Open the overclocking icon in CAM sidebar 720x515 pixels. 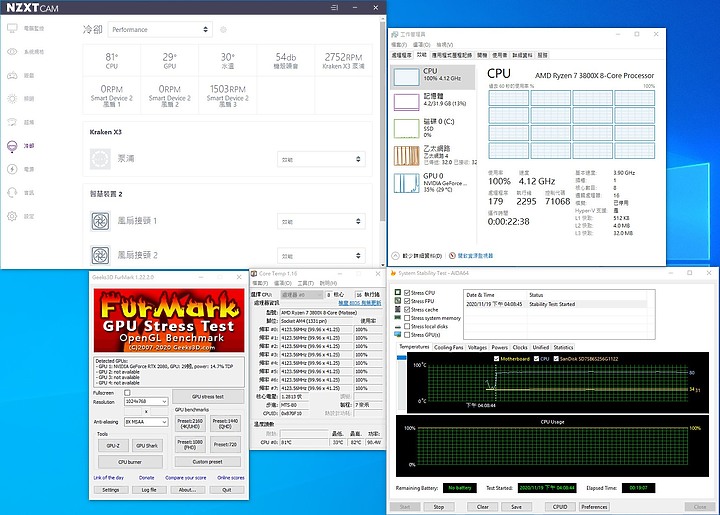(12, 122)
